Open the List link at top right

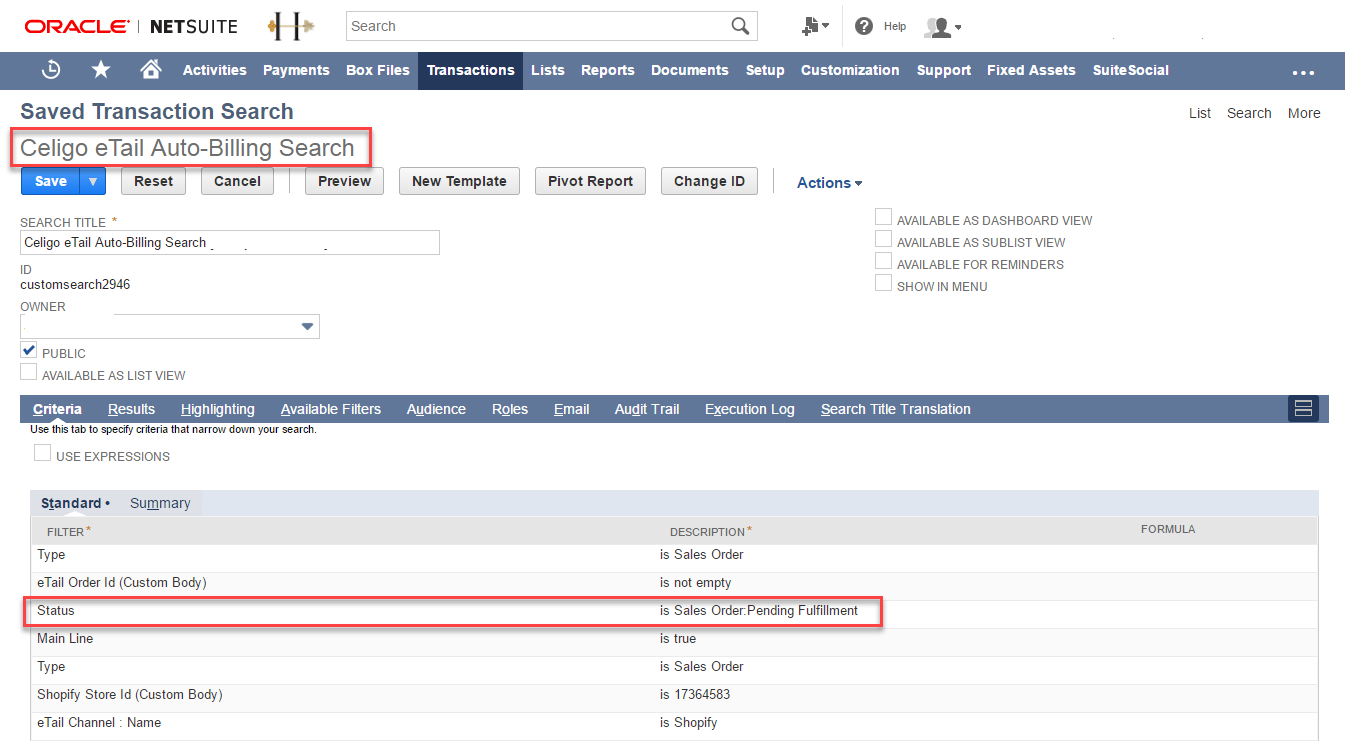tap(1200, 113)
